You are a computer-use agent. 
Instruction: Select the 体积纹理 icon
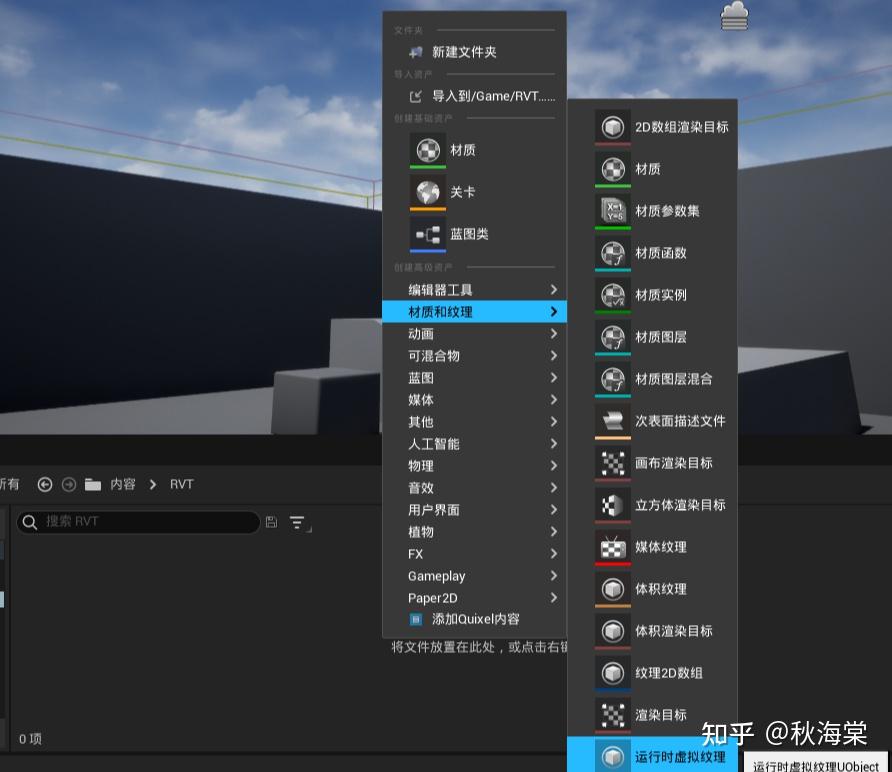pyautogui.click(x=612, y=589)
